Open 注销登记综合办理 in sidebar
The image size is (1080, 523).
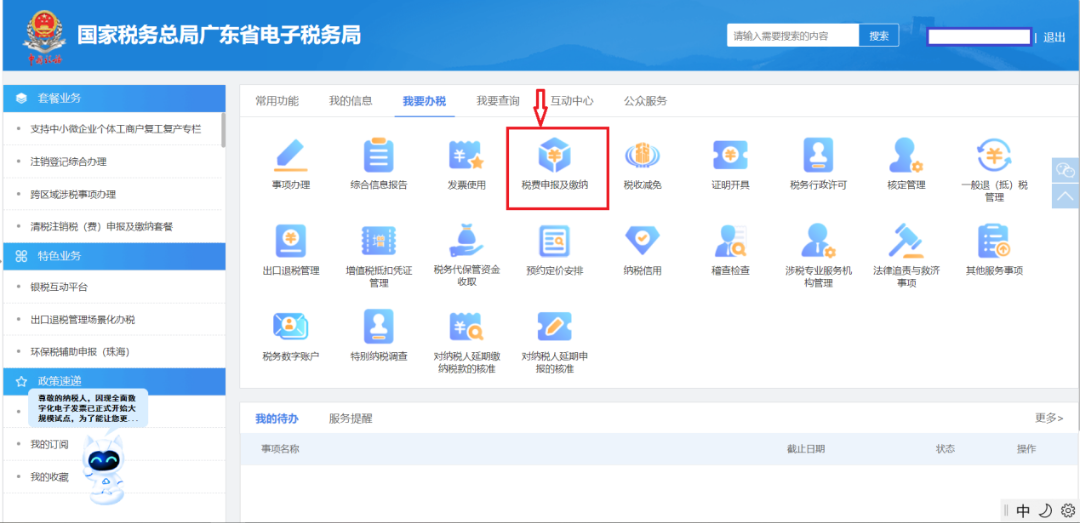[69, 161]
